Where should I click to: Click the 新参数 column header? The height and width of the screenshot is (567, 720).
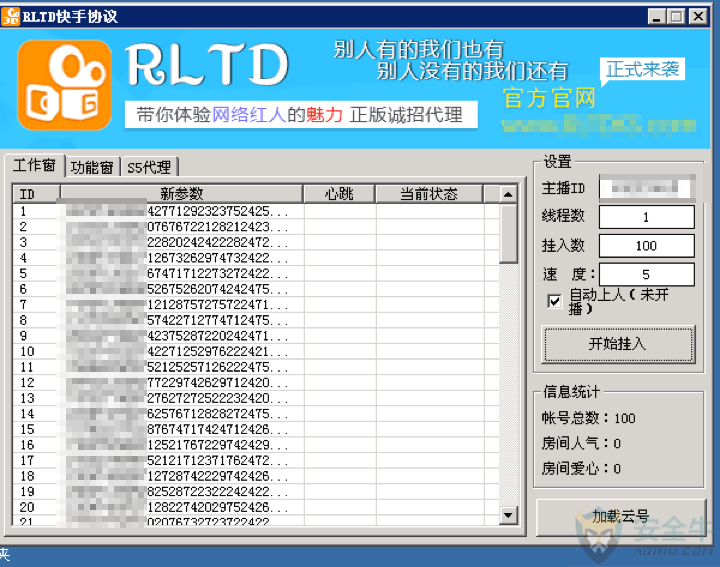(x=181, y=194)
